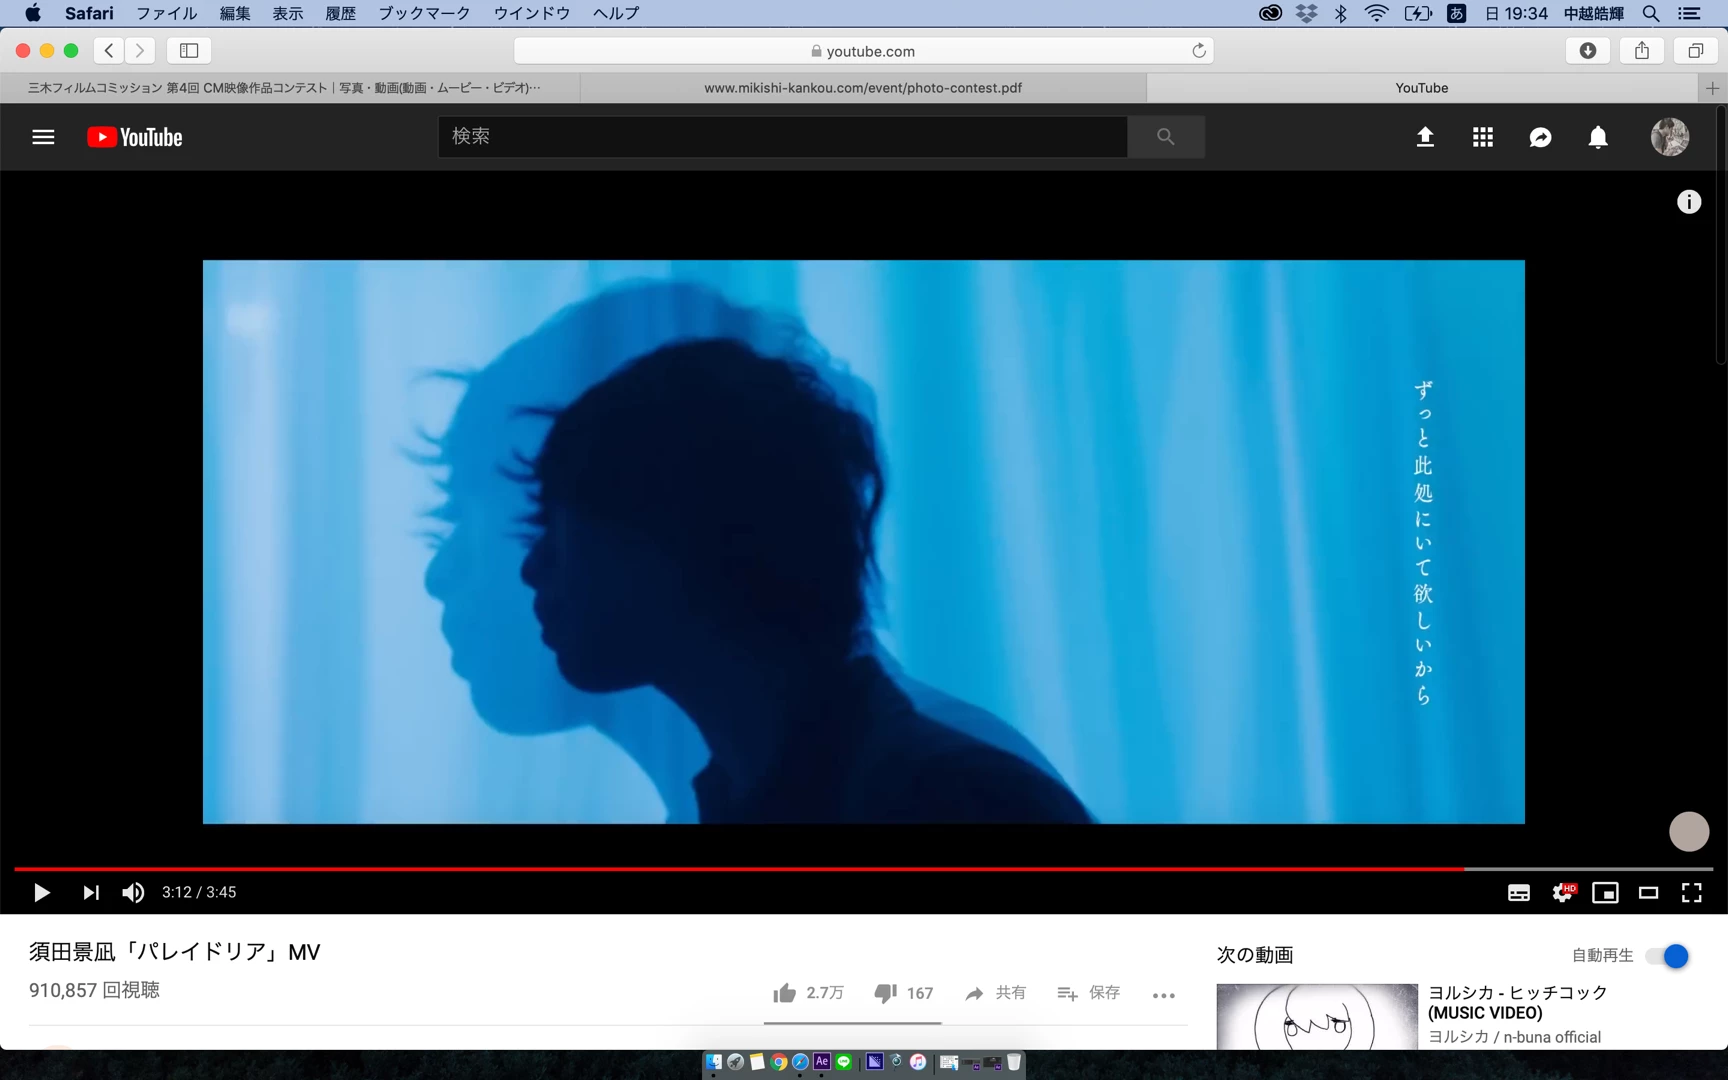Open the Wi-Fi status menu

[1377, 13]
